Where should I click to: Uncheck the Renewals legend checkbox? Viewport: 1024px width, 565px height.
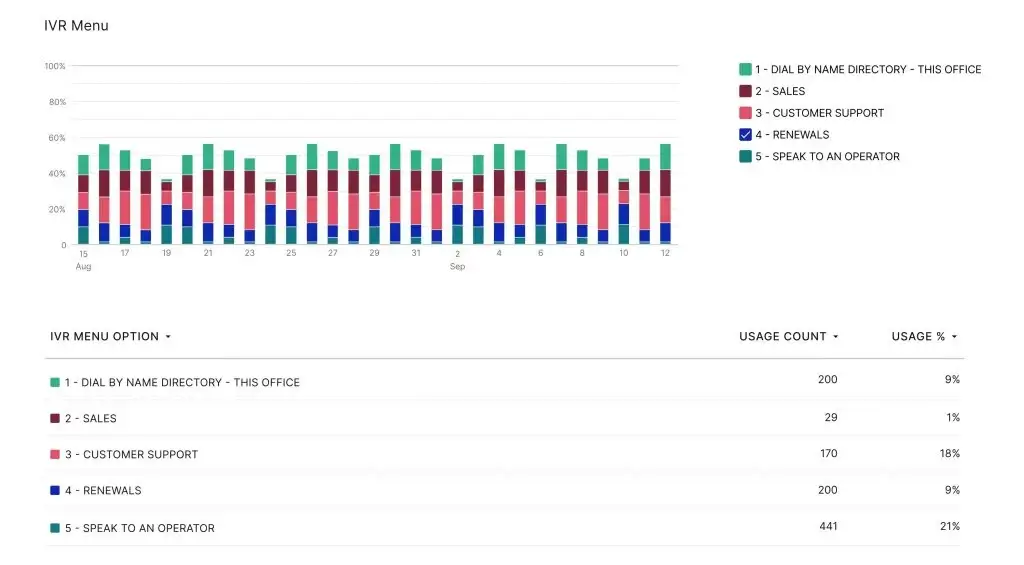[745, 135]
